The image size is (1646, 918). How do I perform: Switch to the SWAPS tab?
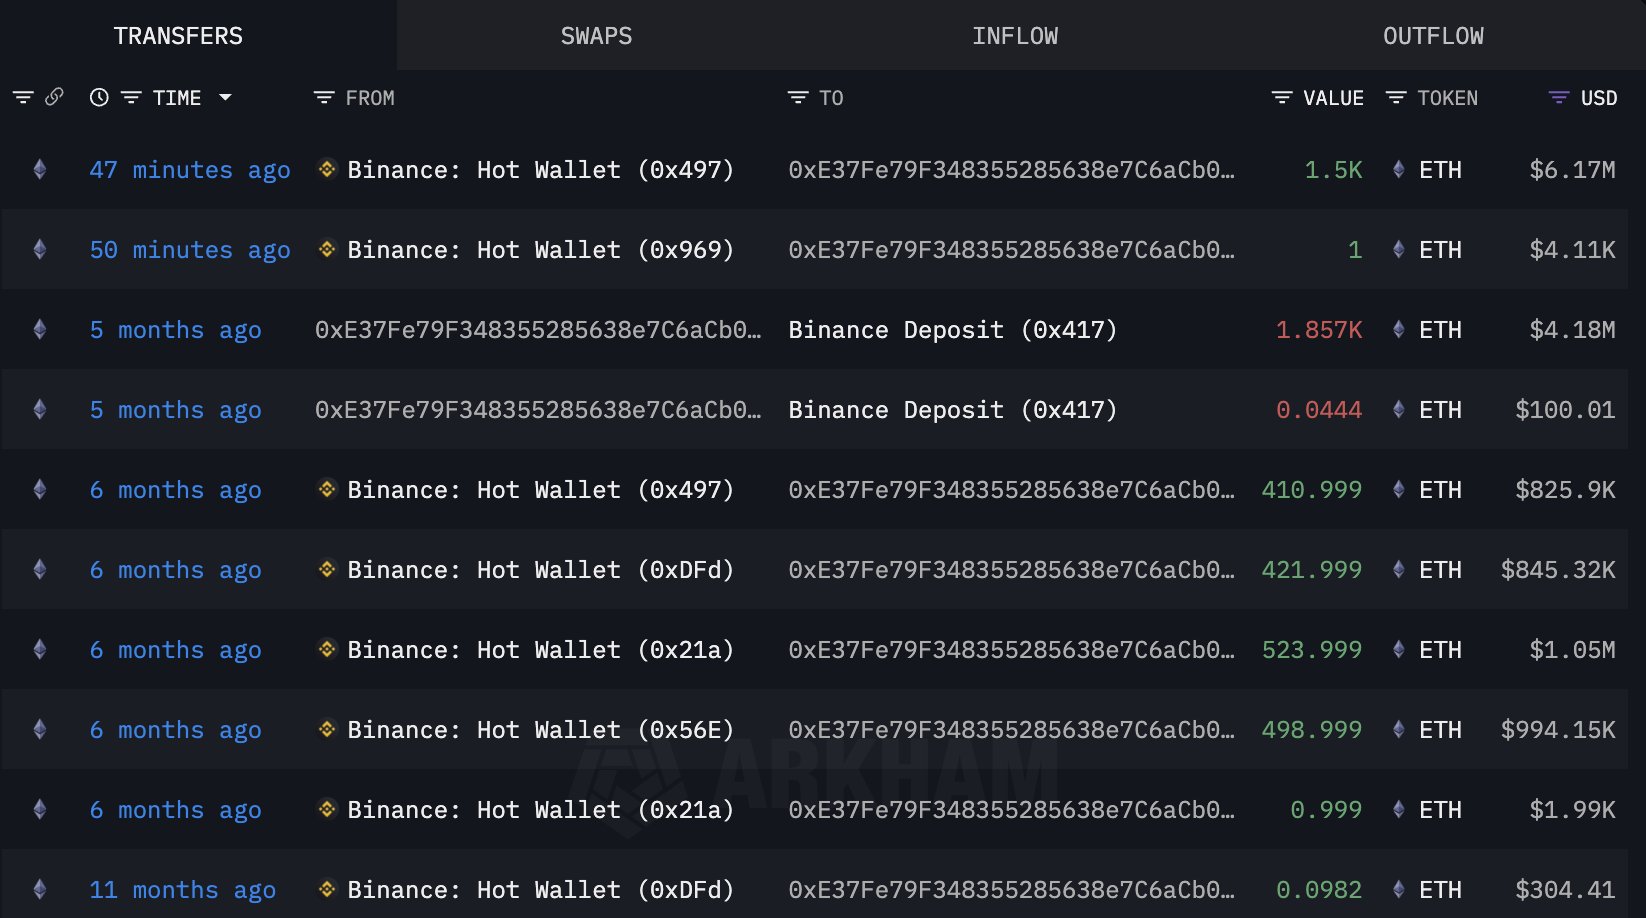(x=596, y=36)
